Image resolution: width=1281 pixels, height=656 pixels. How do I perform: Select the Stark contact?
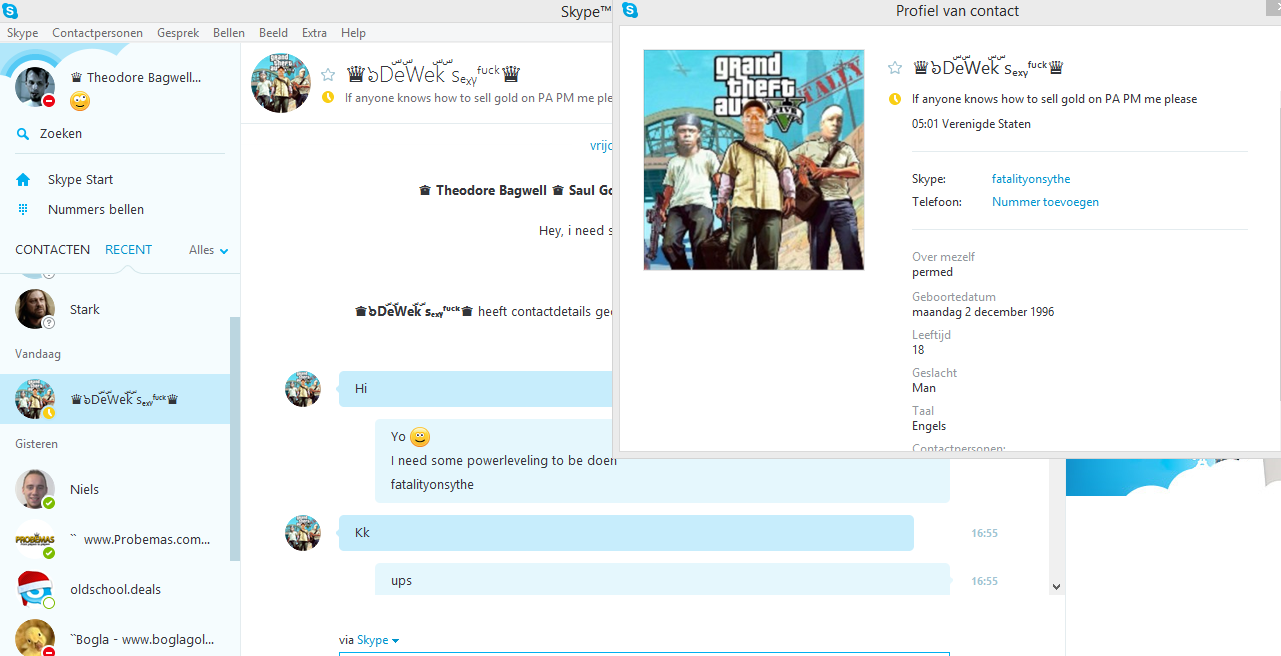(x=115, y=310)
